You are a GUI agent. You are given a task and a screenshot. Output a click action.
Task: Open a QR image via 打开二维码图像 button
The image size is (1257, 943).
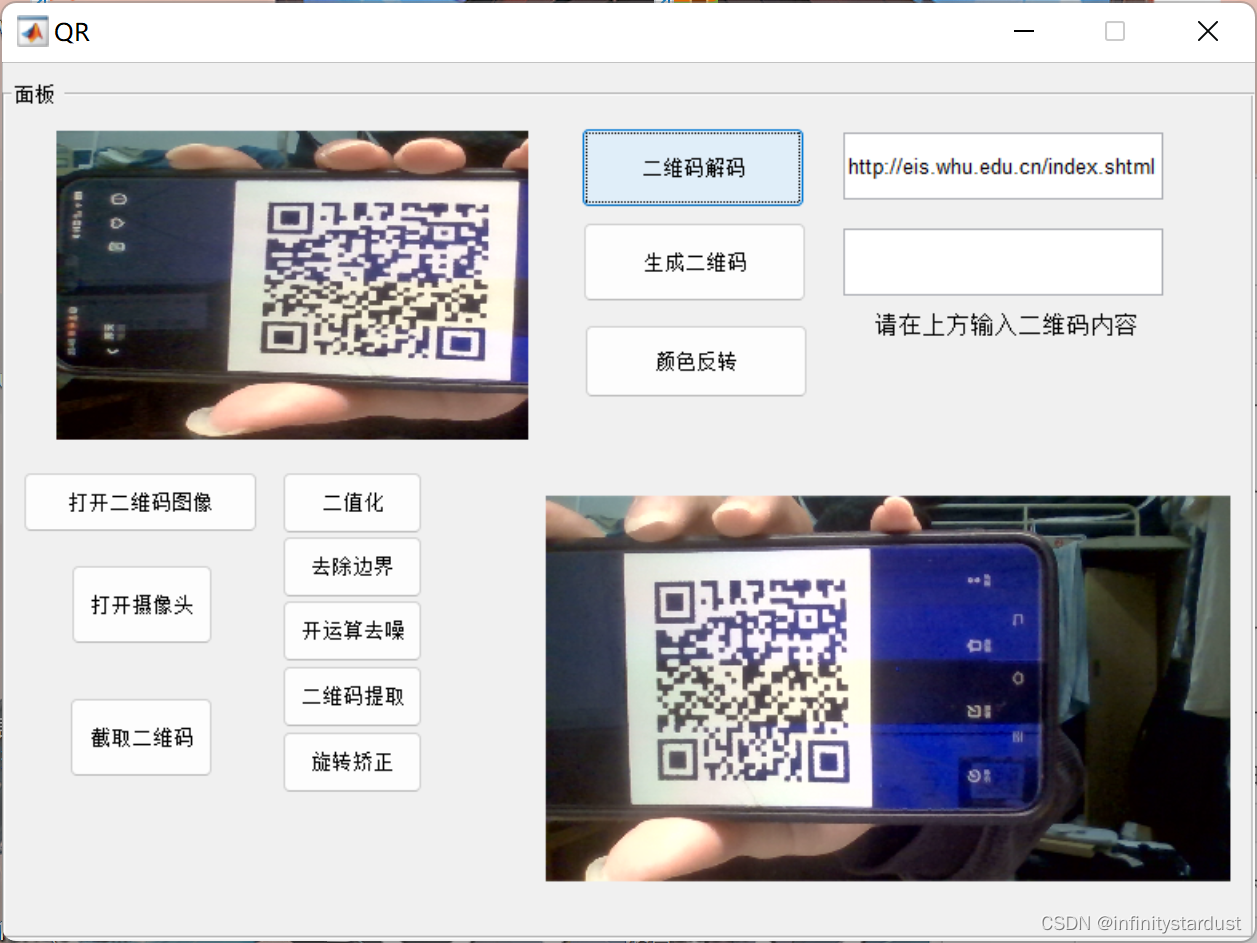(x=140, y=502)
